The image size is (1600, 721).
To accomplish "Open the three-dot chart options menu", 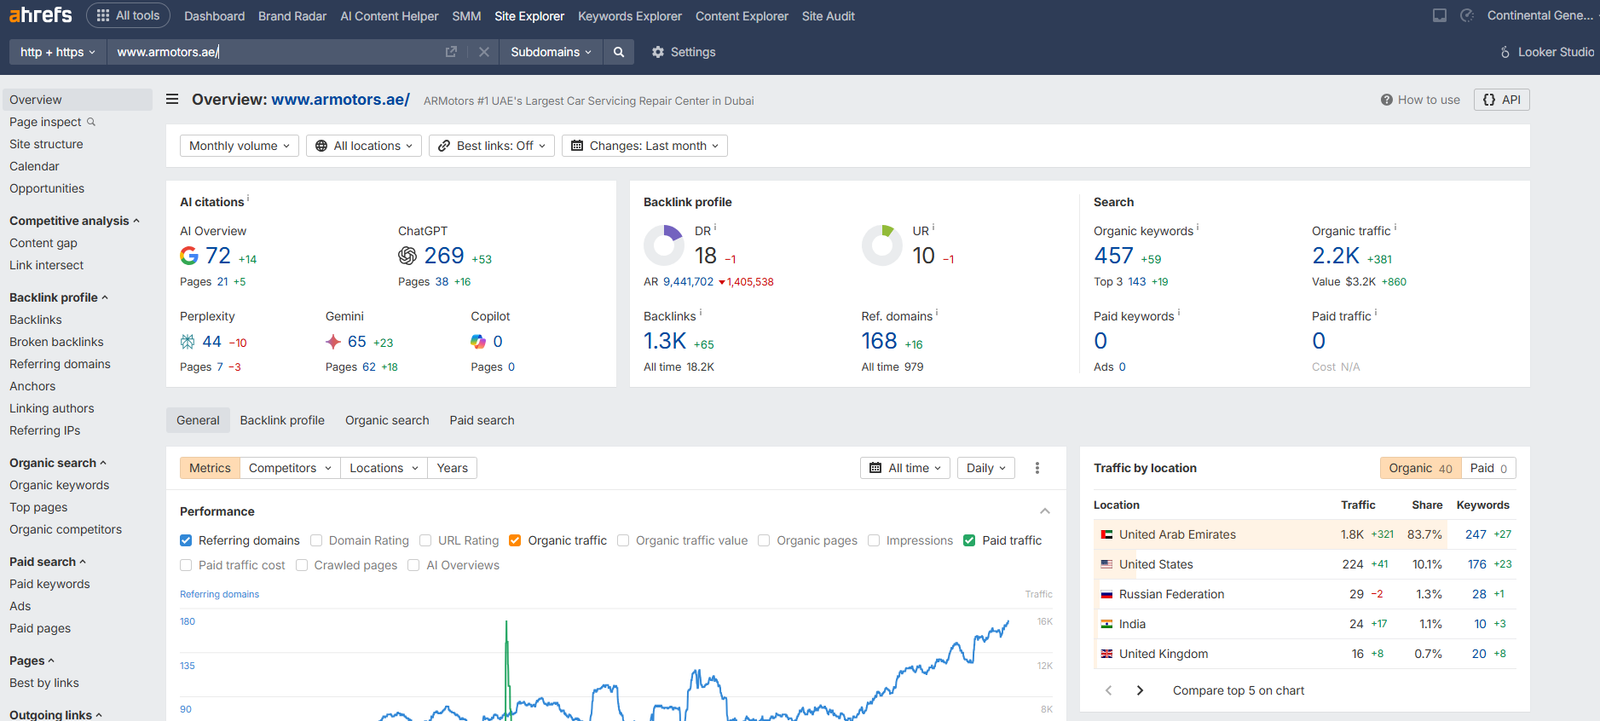I will tap(1037, 468).
